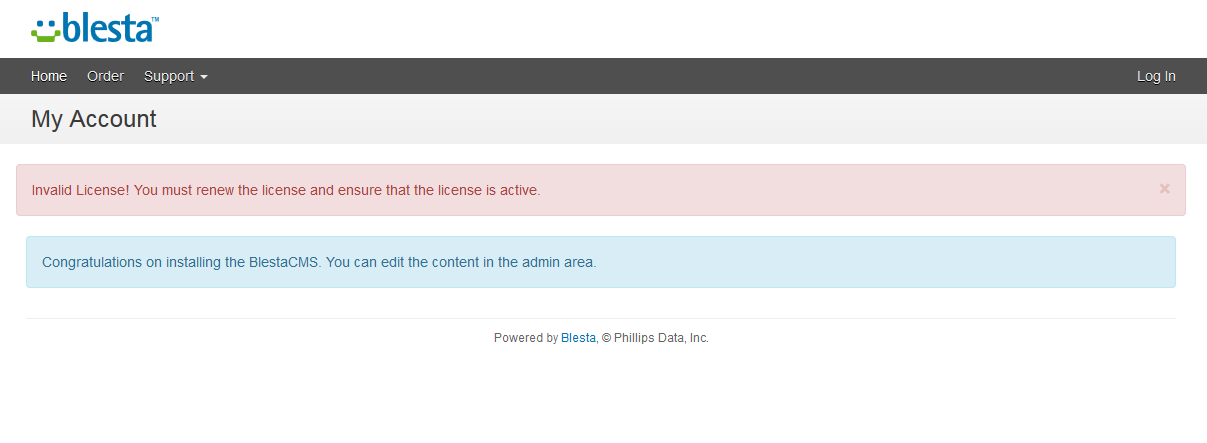The height and width of the screenshot is (443, 1207).
Task: Go to the Home navigation item
Action: [x=49, y=76]
